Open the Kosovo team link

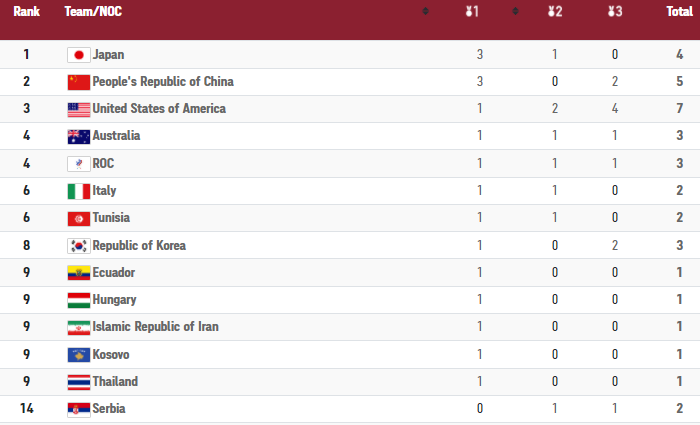pos(111,354)
